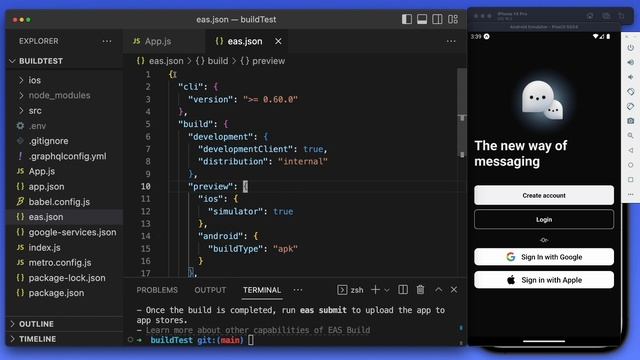Open metro.config.js file
Screen dimensions: 640x360
click(60, 262)
